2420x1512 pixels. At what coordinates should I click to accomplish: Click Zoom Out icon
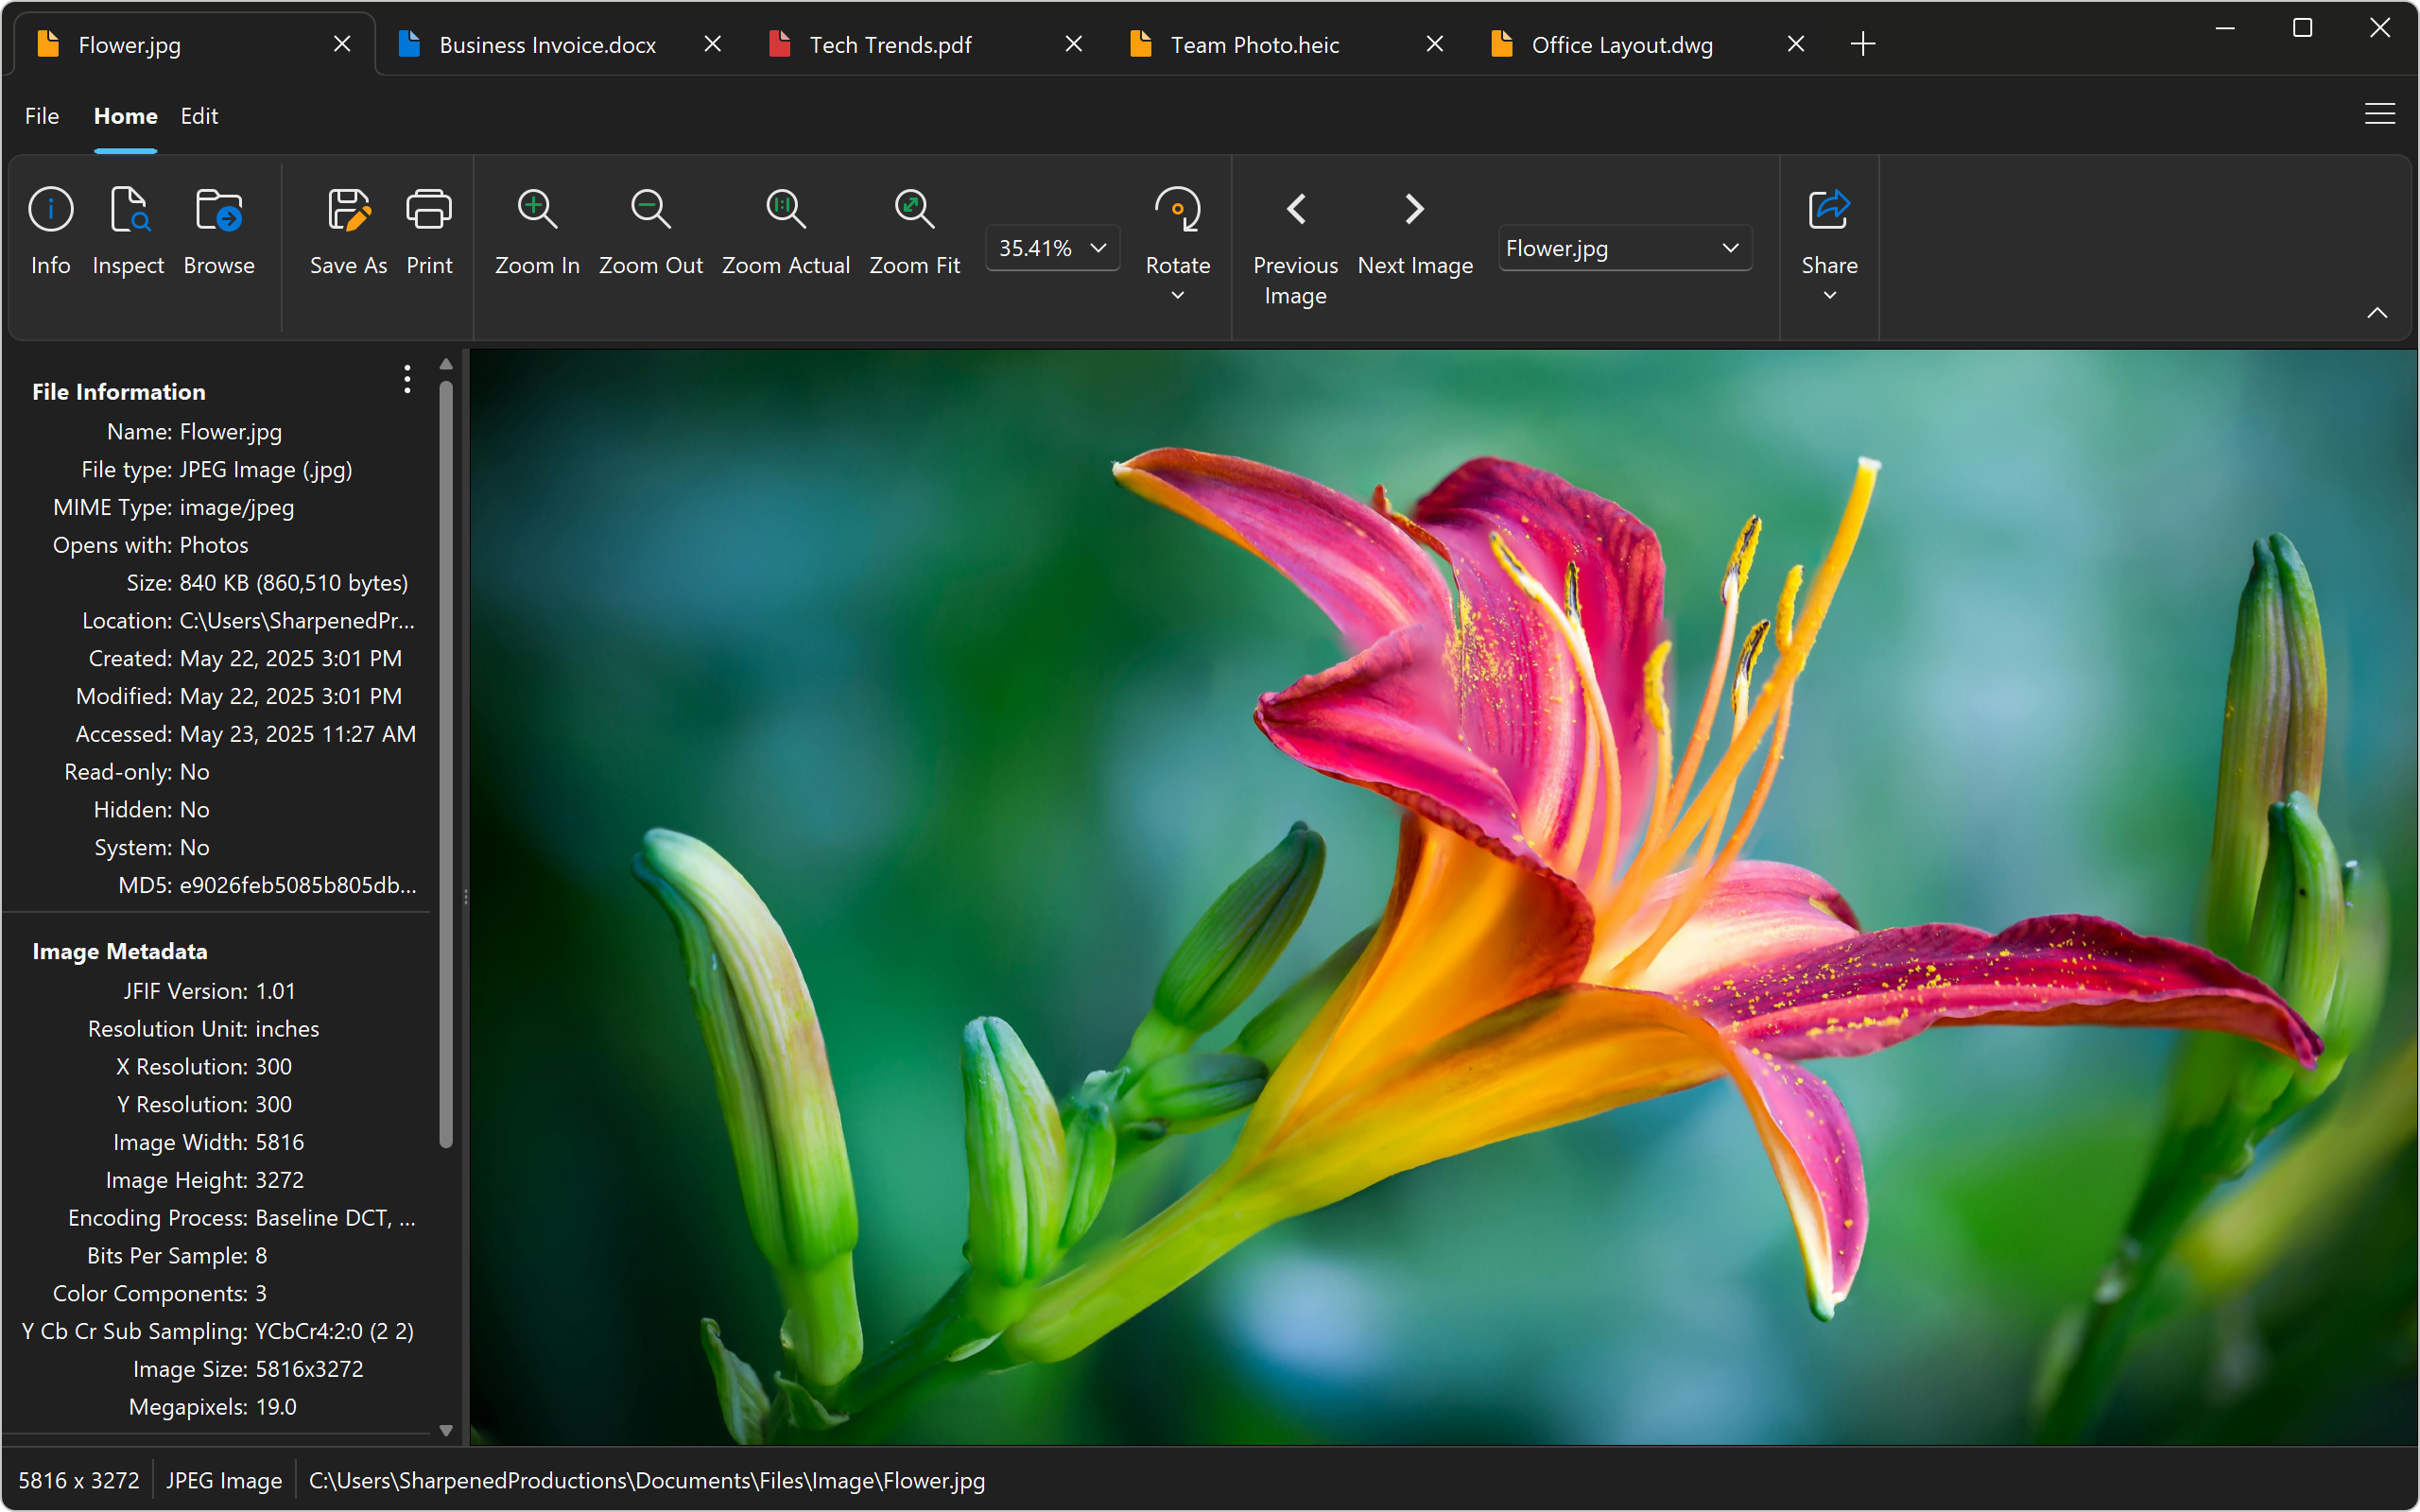coord(650,210)
